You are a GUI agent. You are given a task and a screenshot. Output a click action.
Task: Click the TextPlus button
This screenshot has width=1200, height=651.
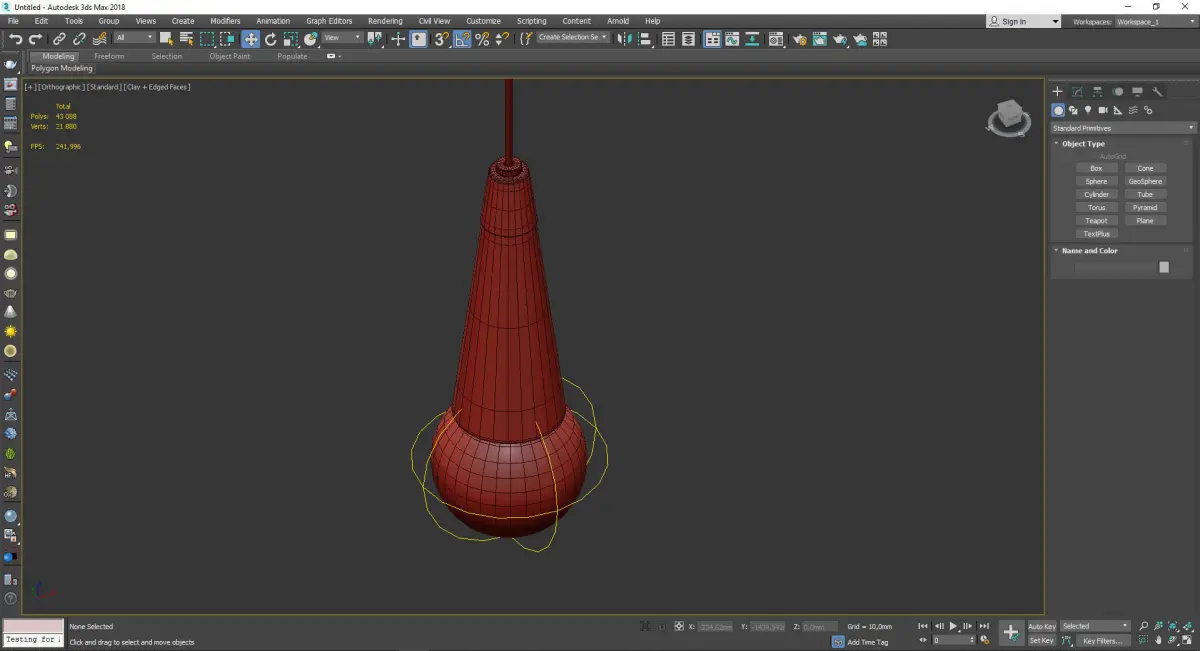click(1096, 234)
